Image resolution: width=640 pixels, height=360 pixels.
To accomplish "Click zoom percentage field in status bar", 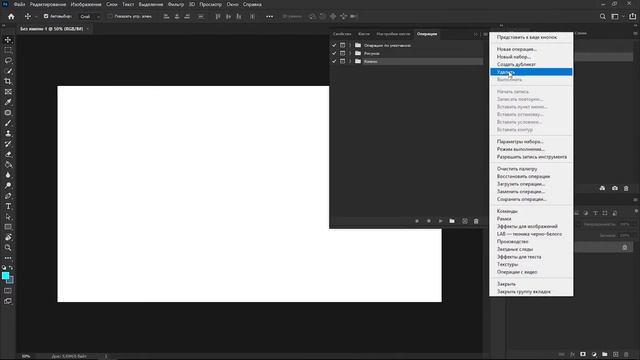I will pos(26,356).
